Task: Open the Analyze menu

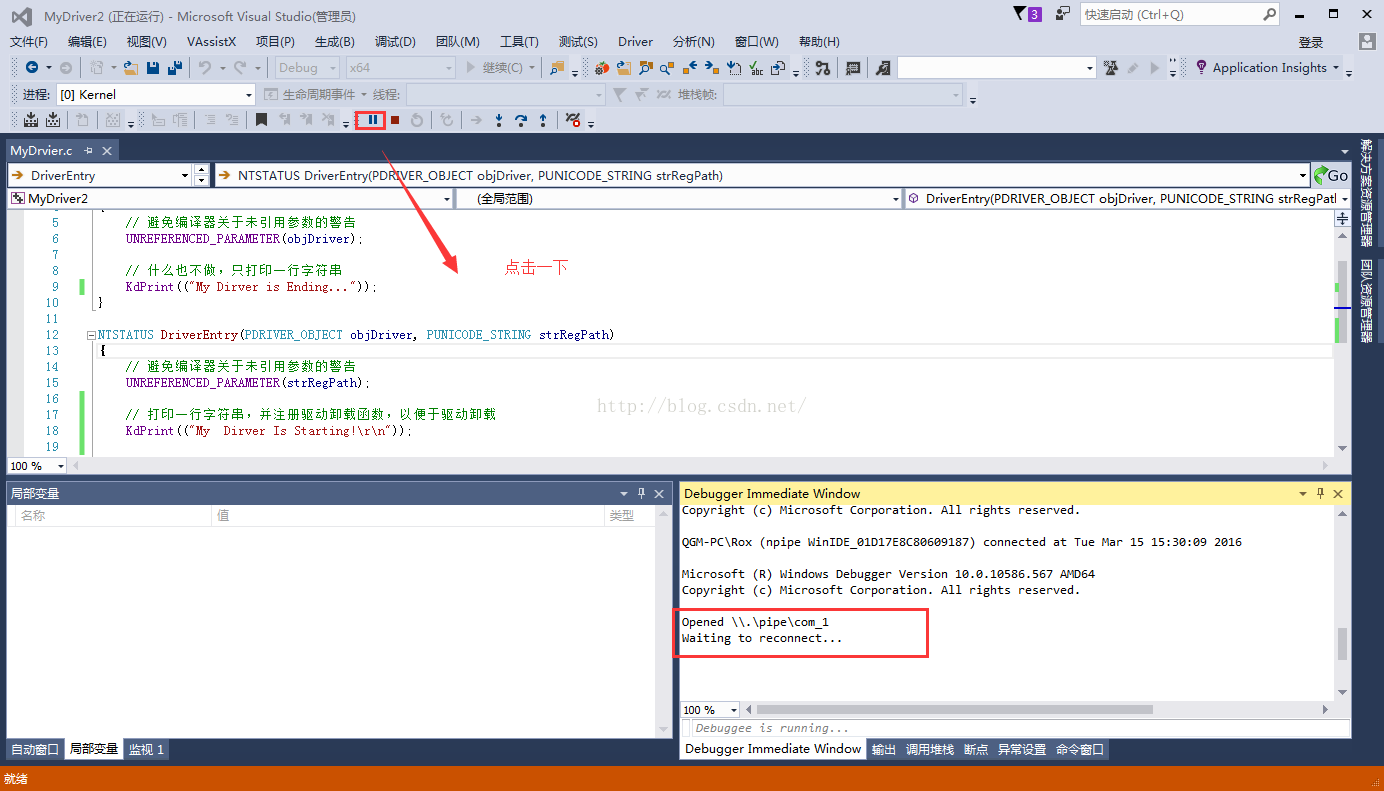Action: [693, 42]
